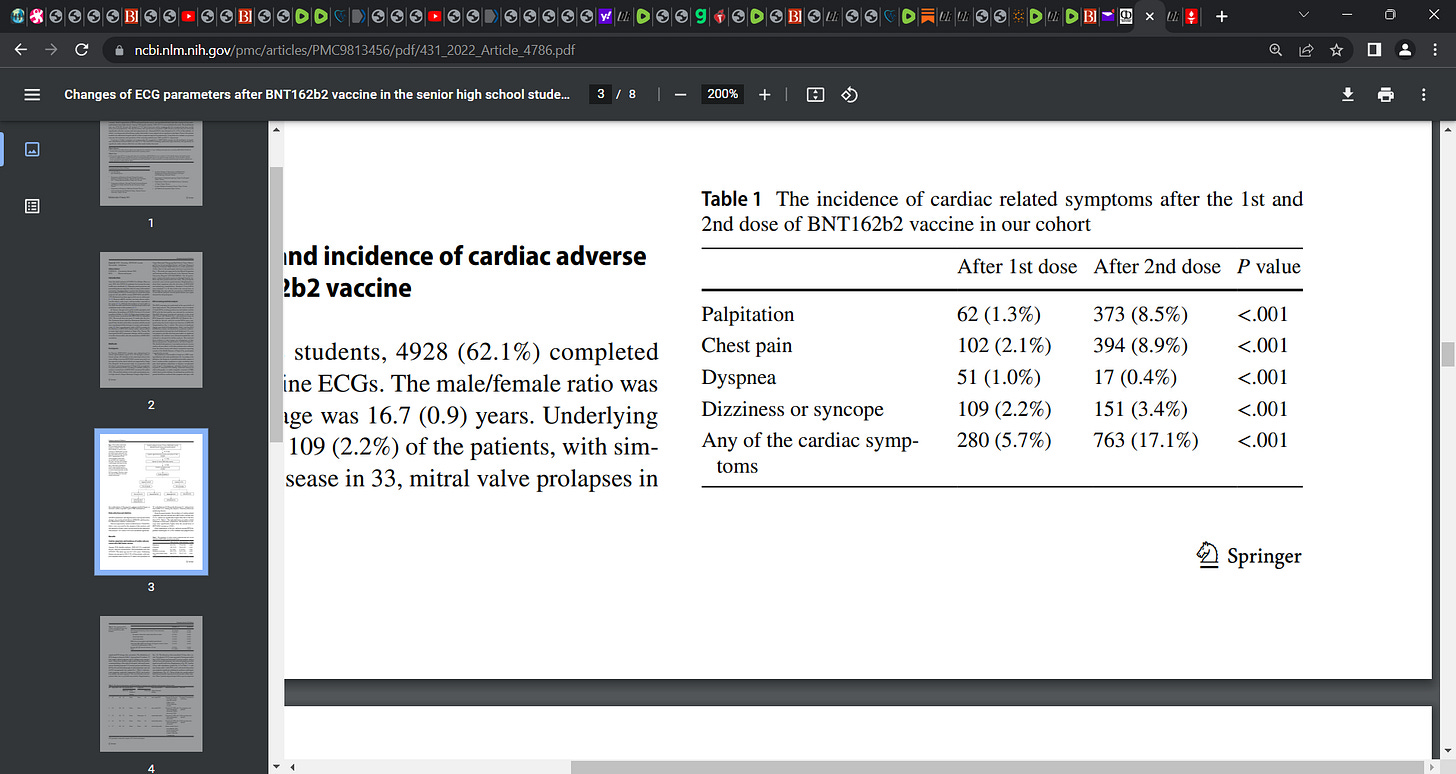Viewport: 1456px width, 774px height.
Task: Go back to the previous page
Action: [x=22, y=50]
